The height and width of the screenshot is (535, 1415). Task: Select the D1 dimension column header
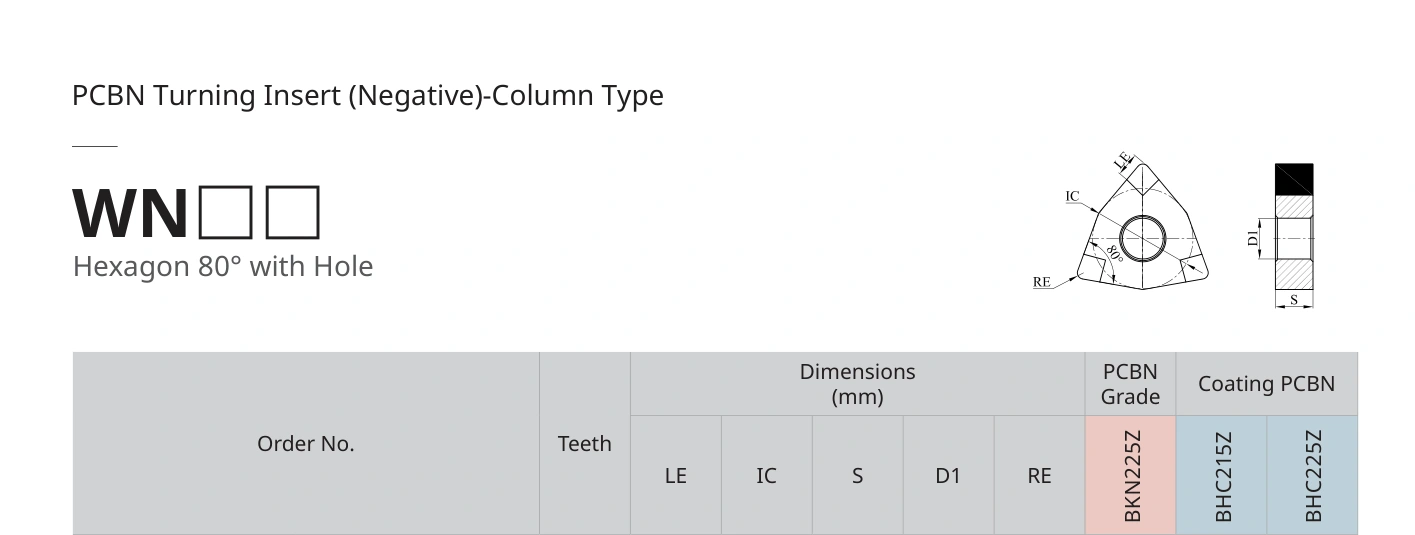948,476
